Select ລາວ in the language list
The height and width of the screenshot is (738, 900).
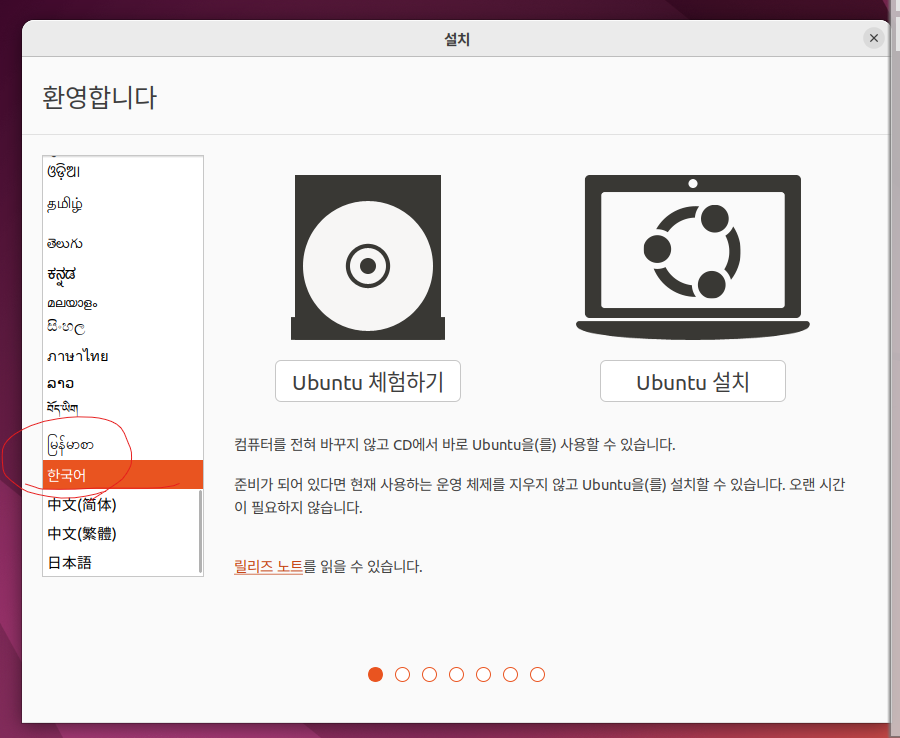123,383
